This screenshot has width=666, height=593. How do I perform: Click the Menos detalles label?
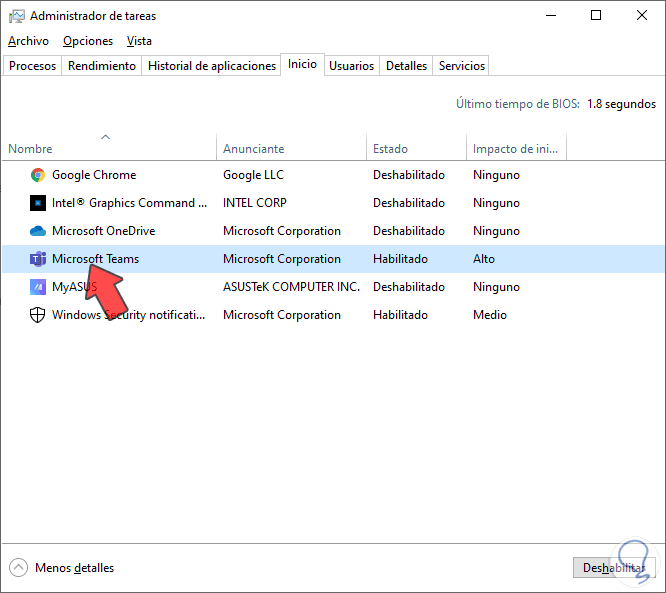[x=74, y=568]
